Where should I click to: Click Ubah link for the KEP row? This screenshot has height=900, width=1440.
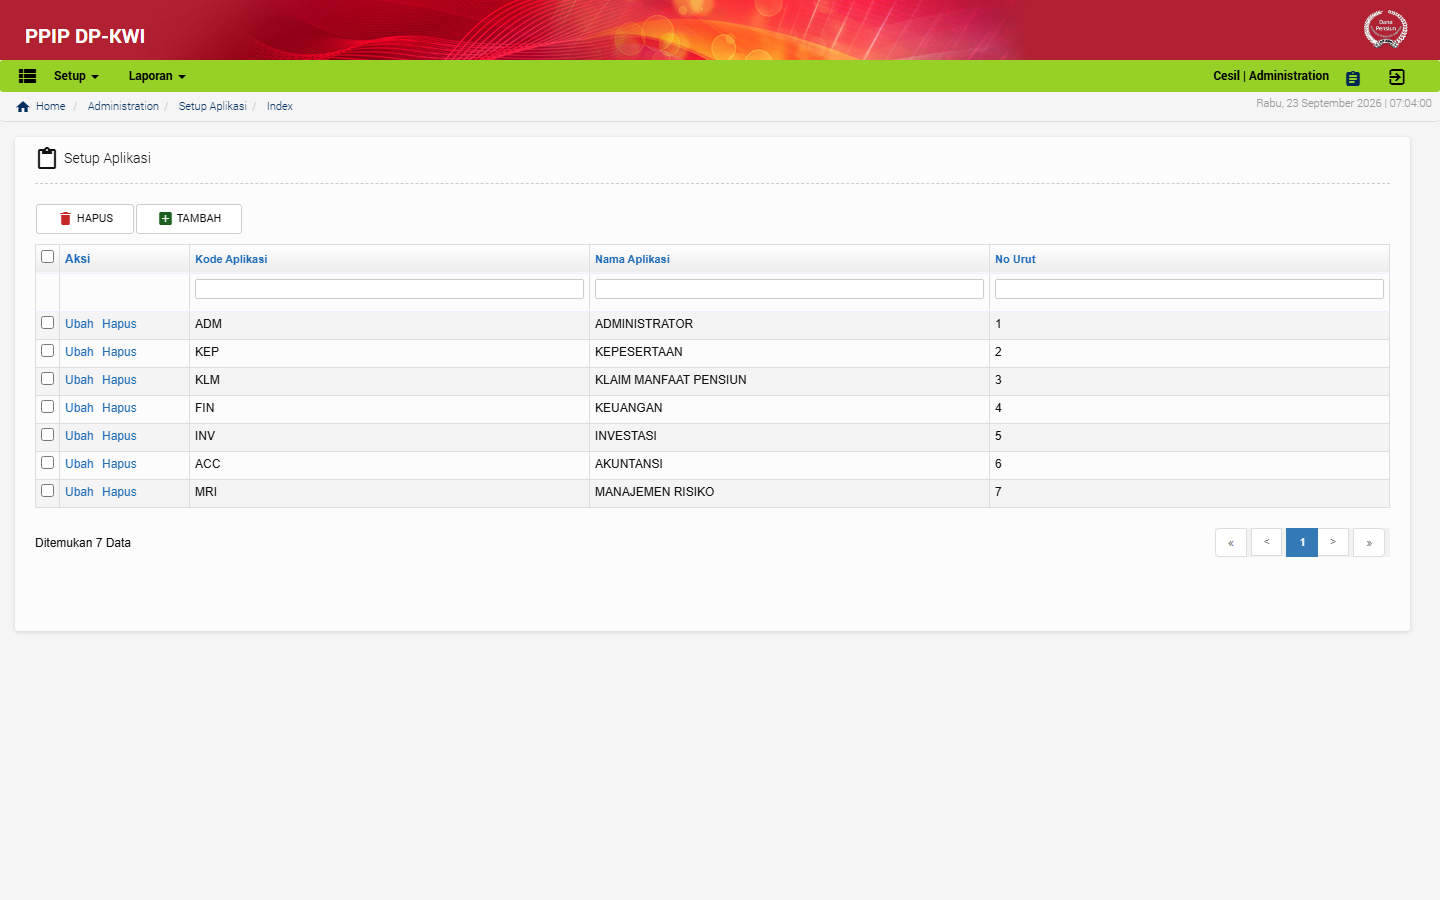pos(79,352)
